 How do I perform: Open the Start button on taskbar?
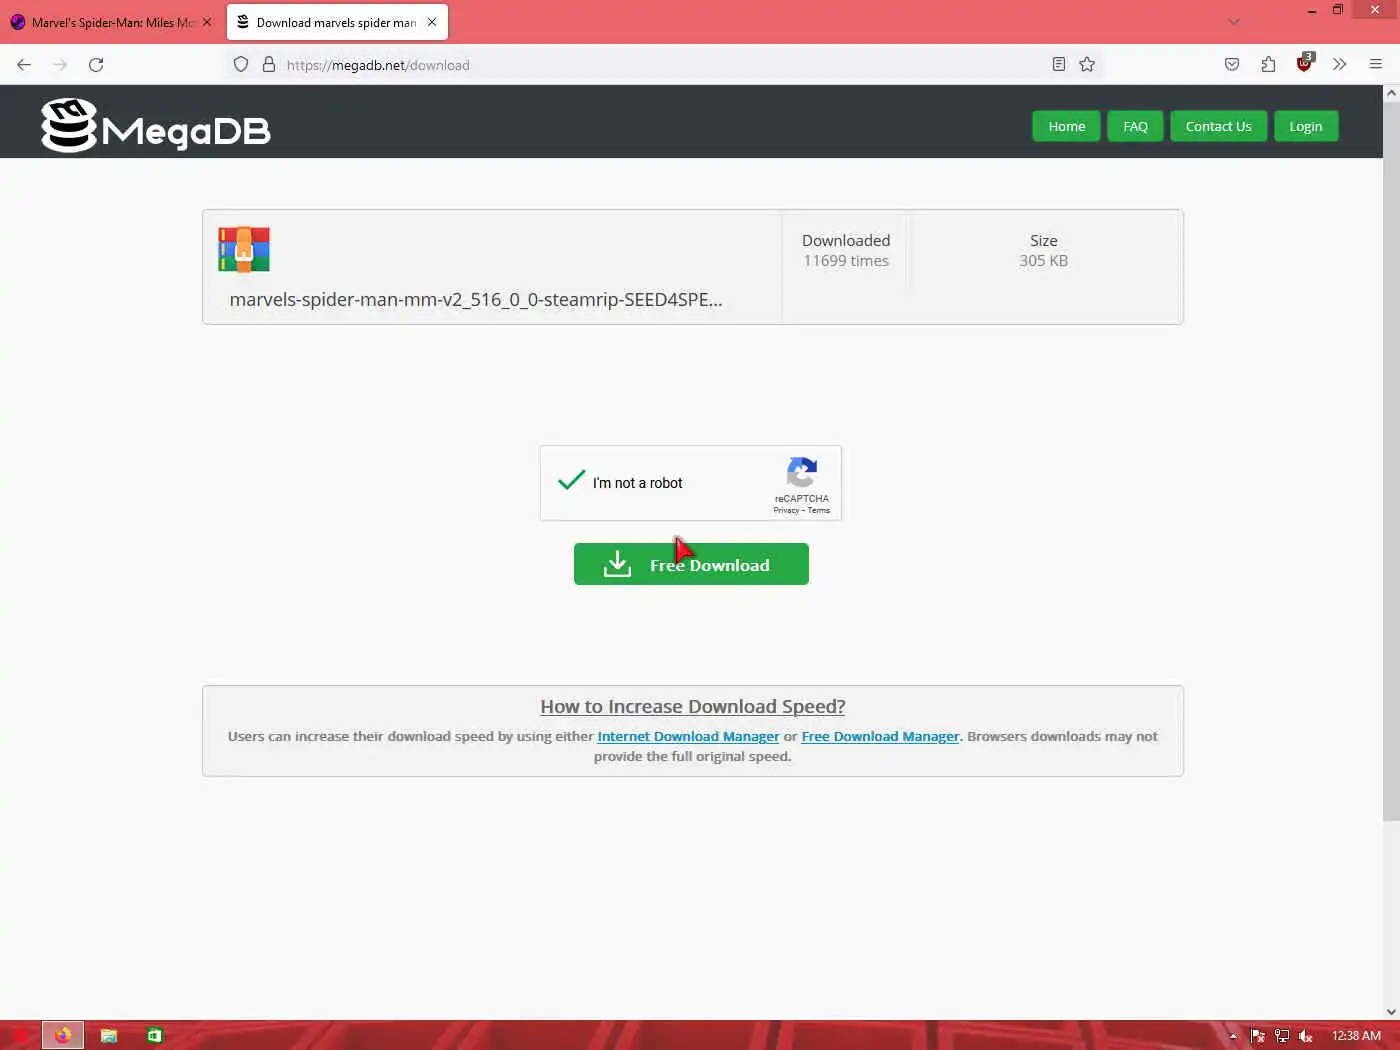tap(20, 1035)
